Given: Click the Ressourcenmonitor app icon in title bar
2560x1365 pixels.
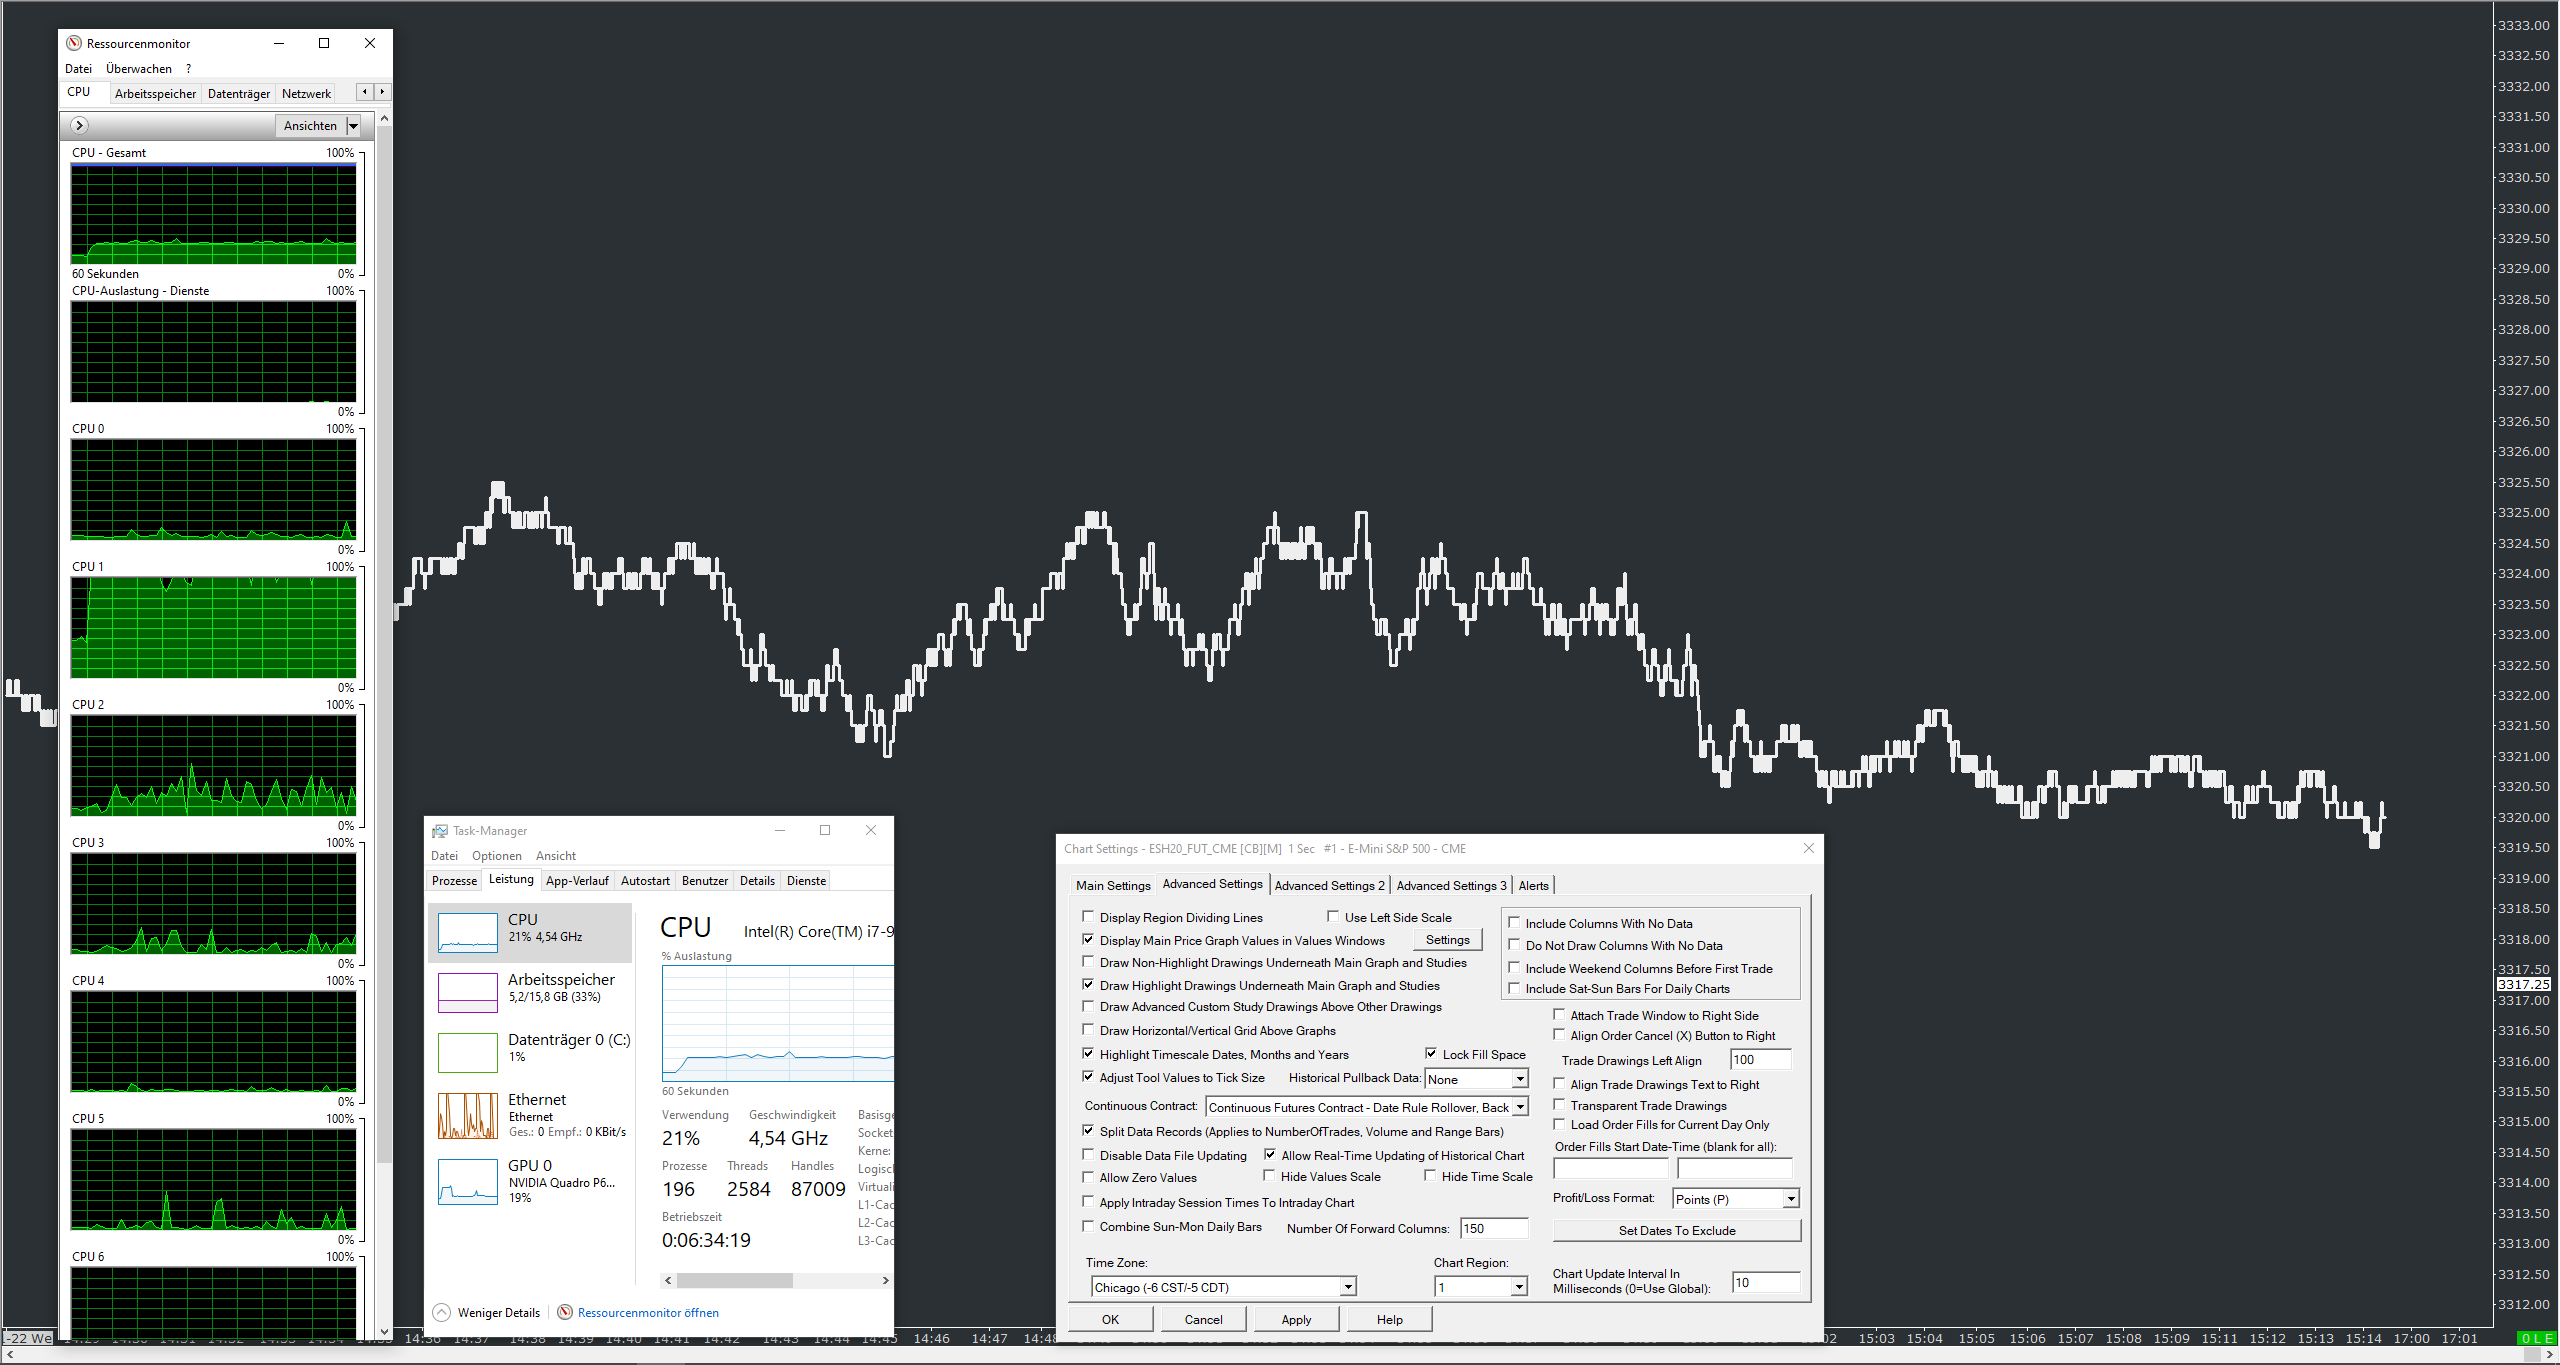Looking at the screenshot, I should click(x=74, y=43).
